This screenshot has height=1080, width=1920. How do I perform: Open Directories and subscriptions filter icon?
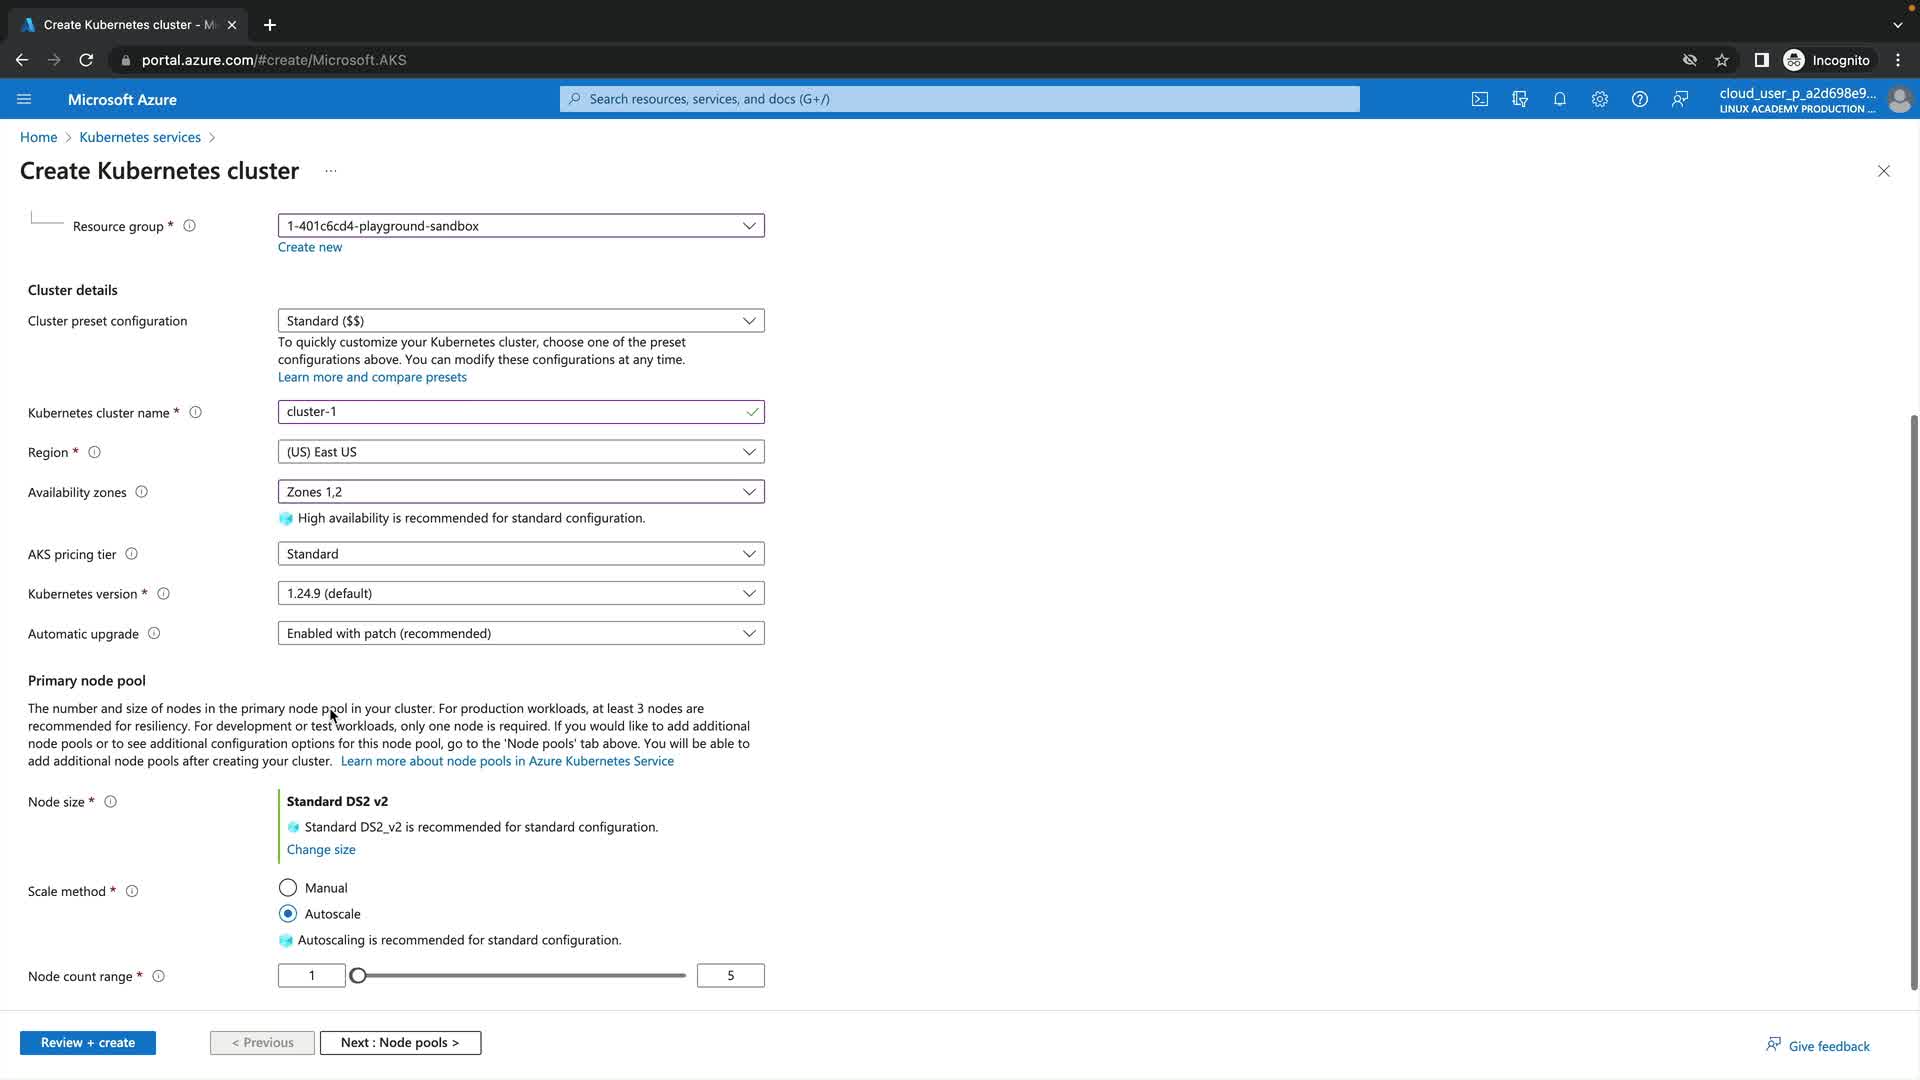(1520, 99)
